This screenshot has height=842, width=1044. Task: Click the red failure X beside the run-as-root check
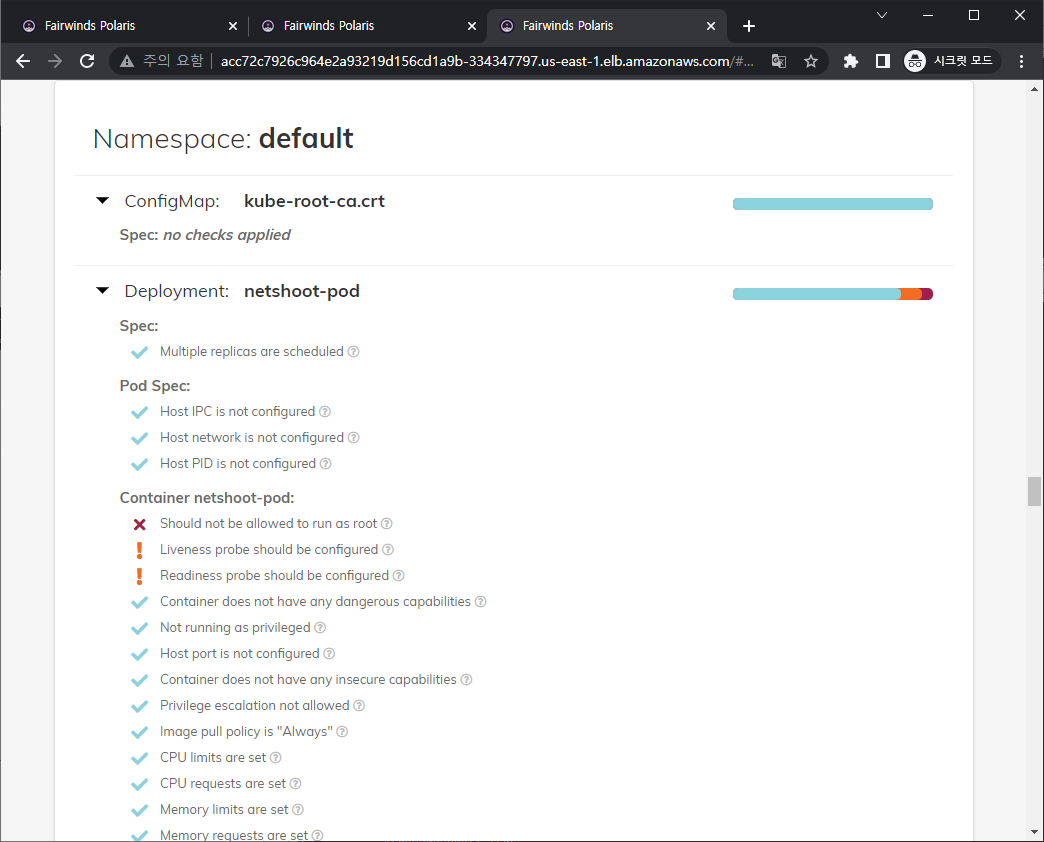click(x=139, y=523)
